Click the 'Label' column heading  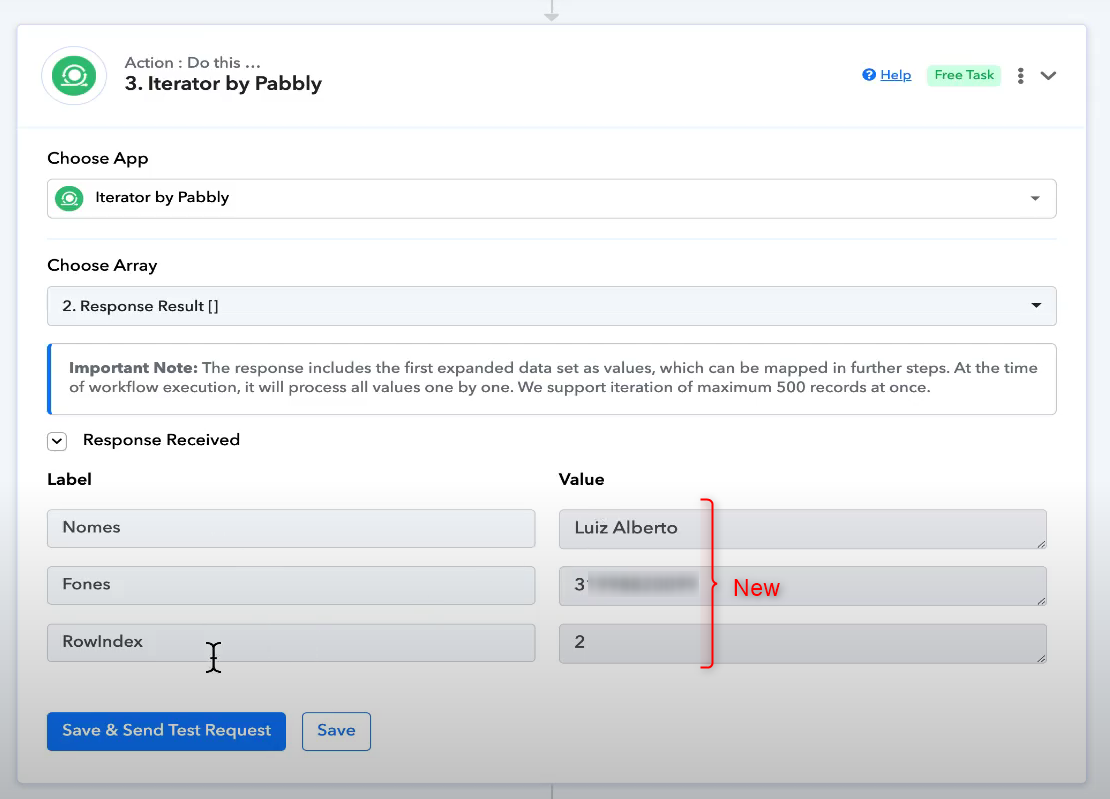[x=69, y=479]
